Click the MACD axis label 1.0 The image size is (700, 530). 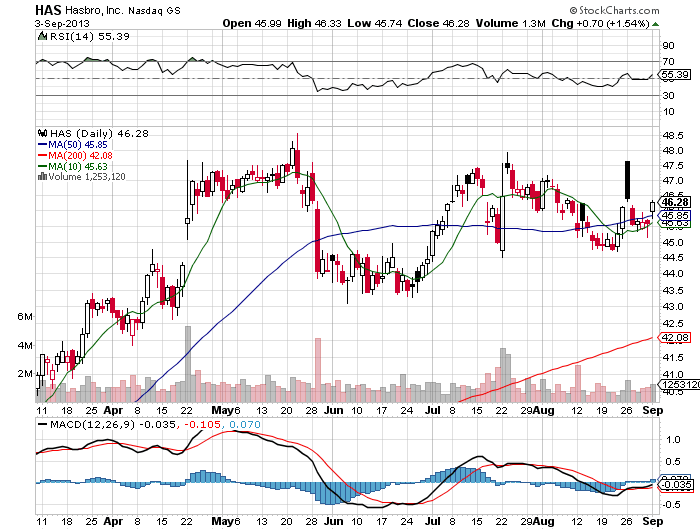(673, 440)
